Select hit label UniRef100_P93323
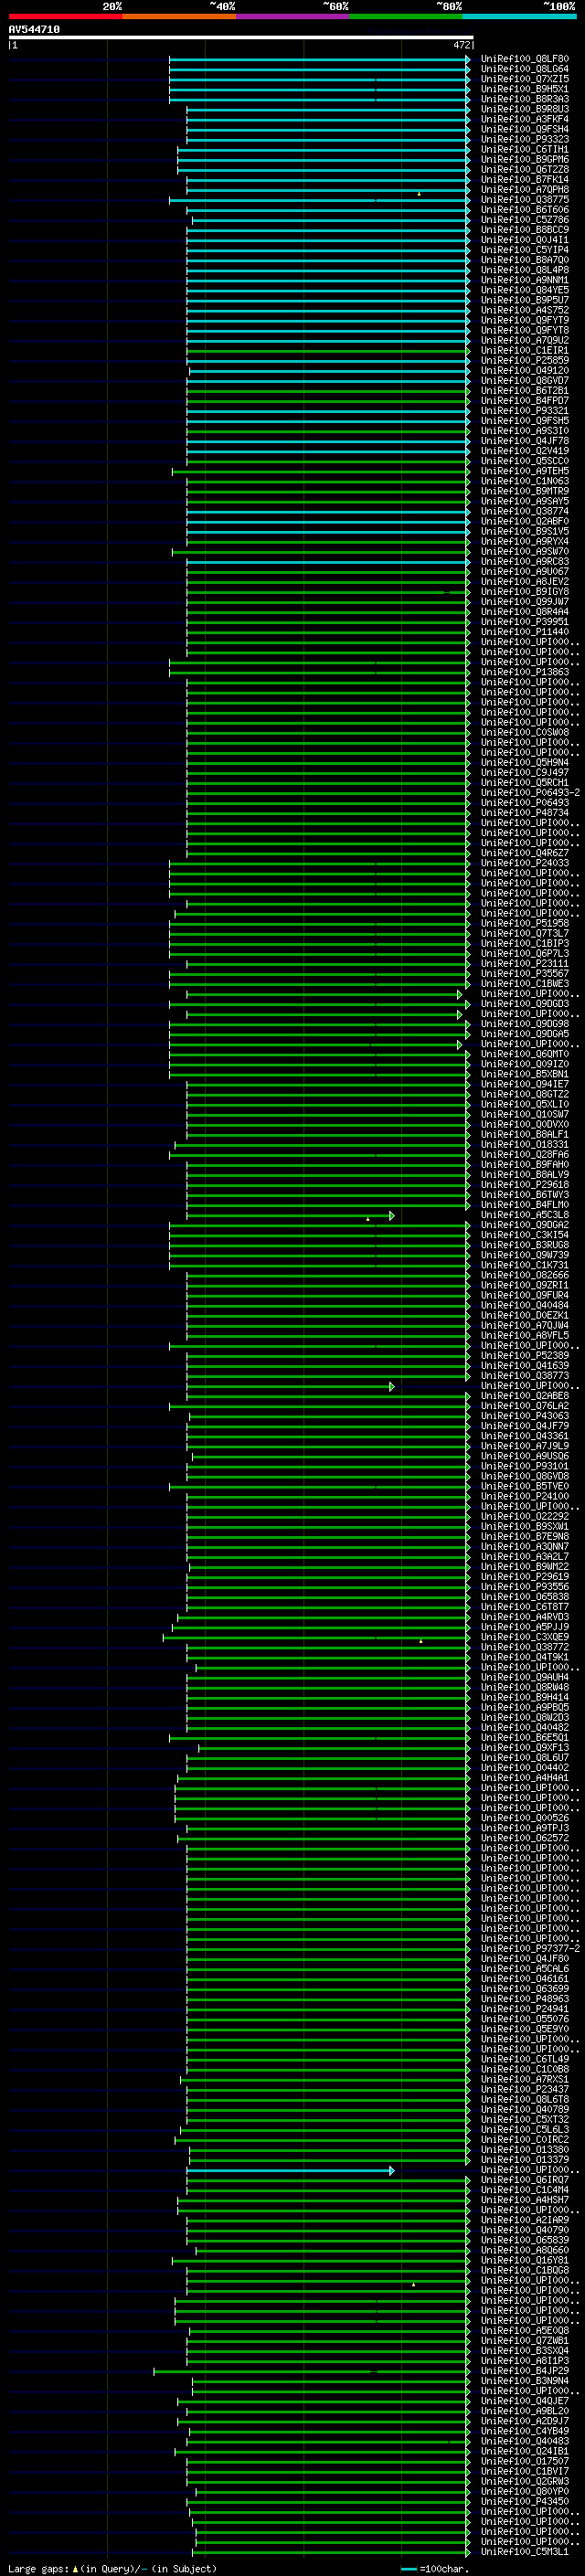This screenshot has width=585, height=2576. (x=525, y=139)
